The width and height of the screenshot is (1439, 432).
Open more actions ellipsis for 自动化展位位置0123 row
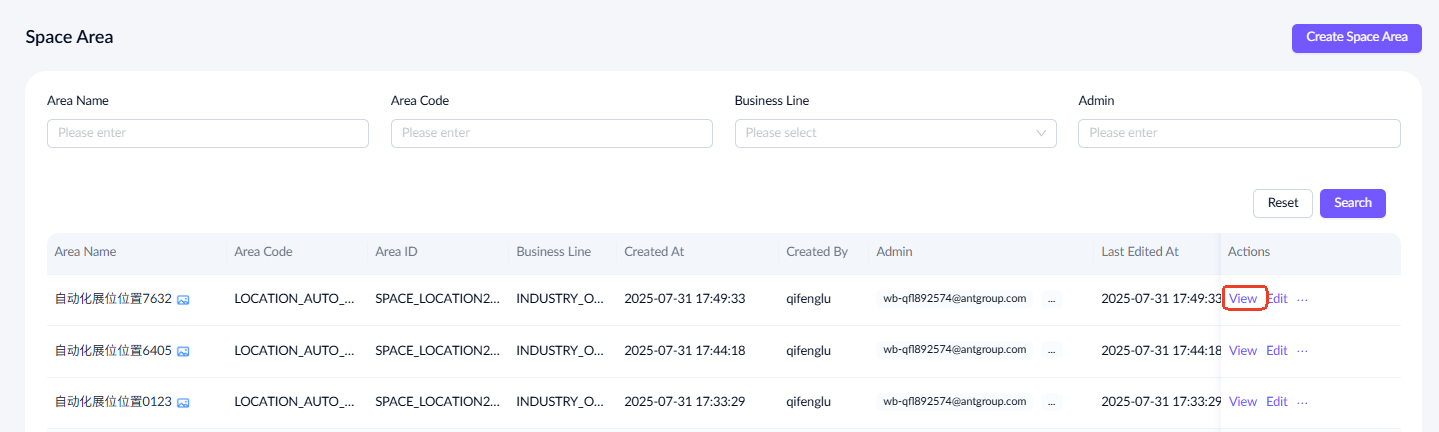pos(1302,402)
